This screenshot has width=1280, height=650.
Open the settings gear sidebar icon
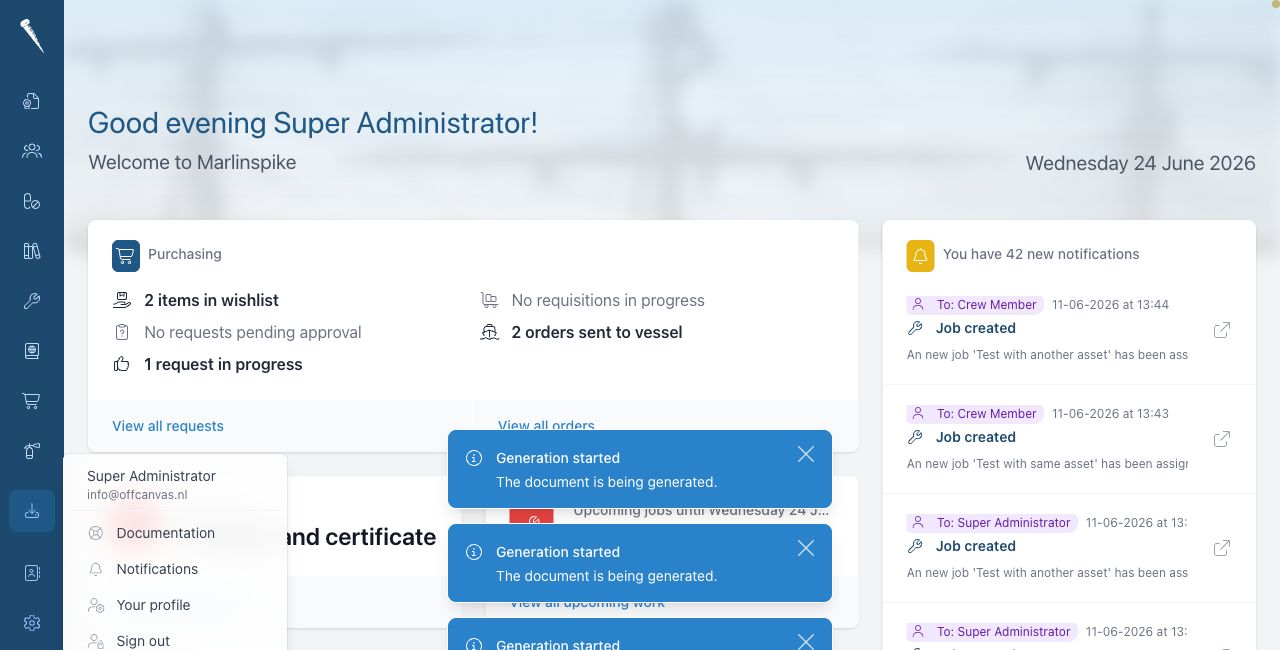pos(32,623)
